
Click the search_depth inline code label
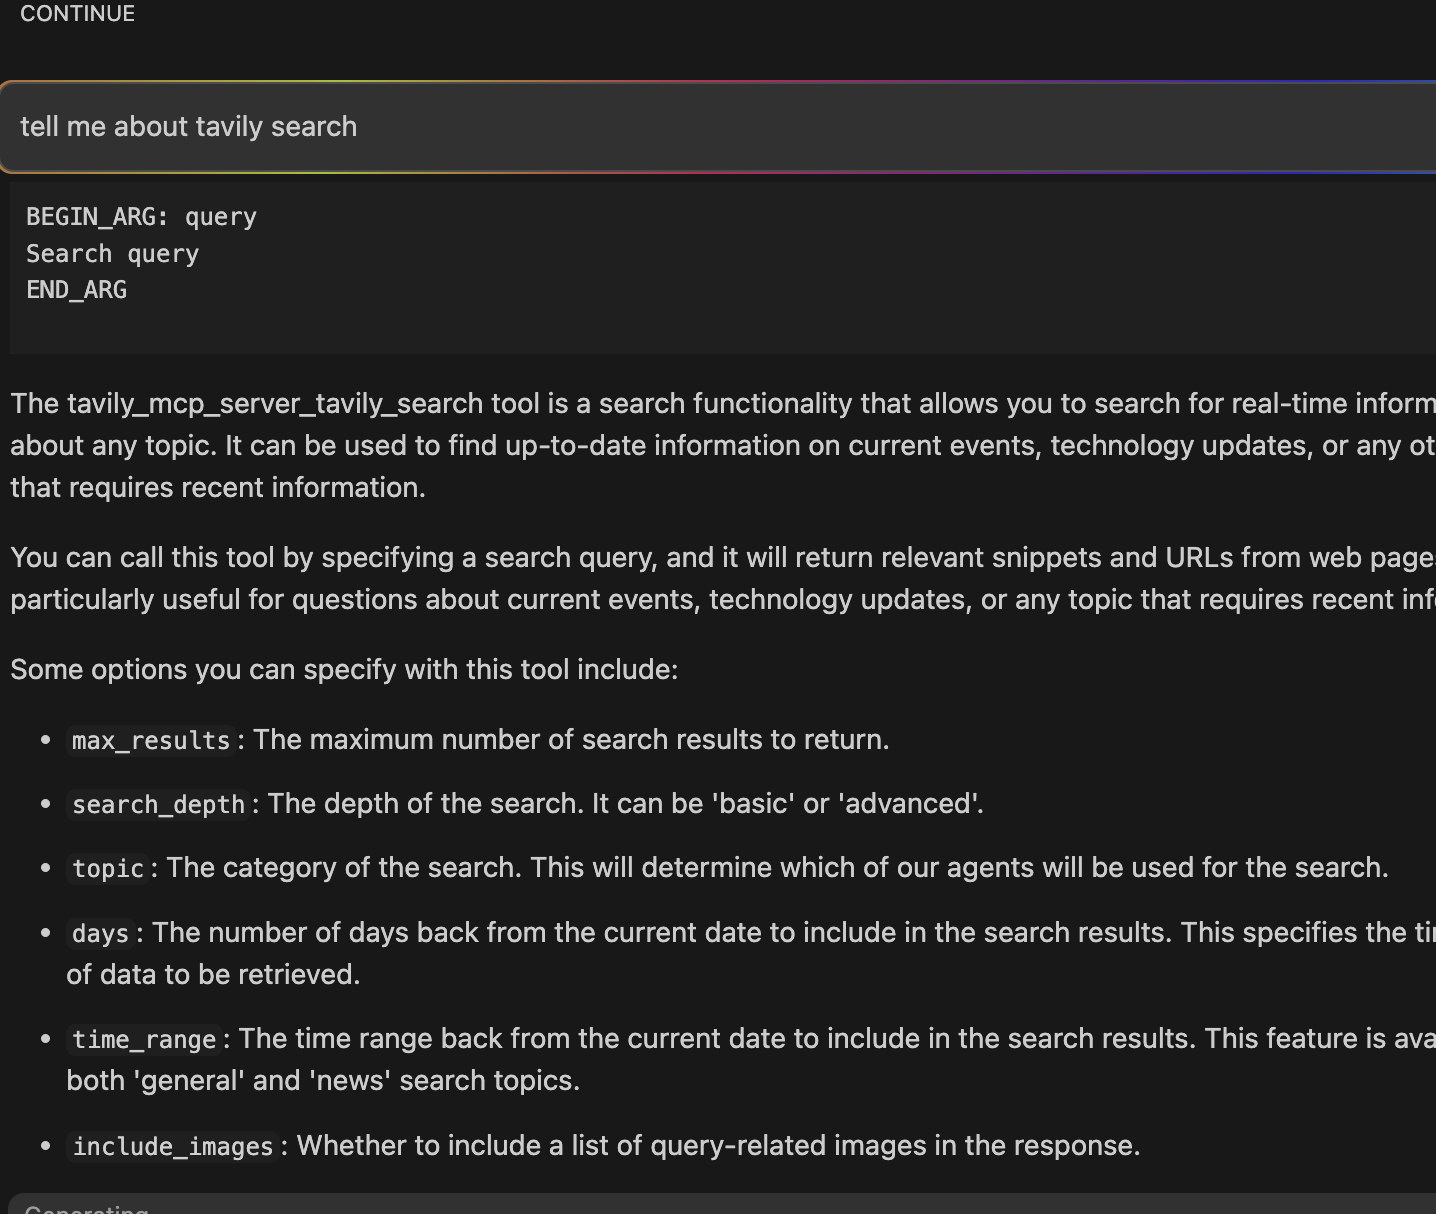(x=158, y=805)
